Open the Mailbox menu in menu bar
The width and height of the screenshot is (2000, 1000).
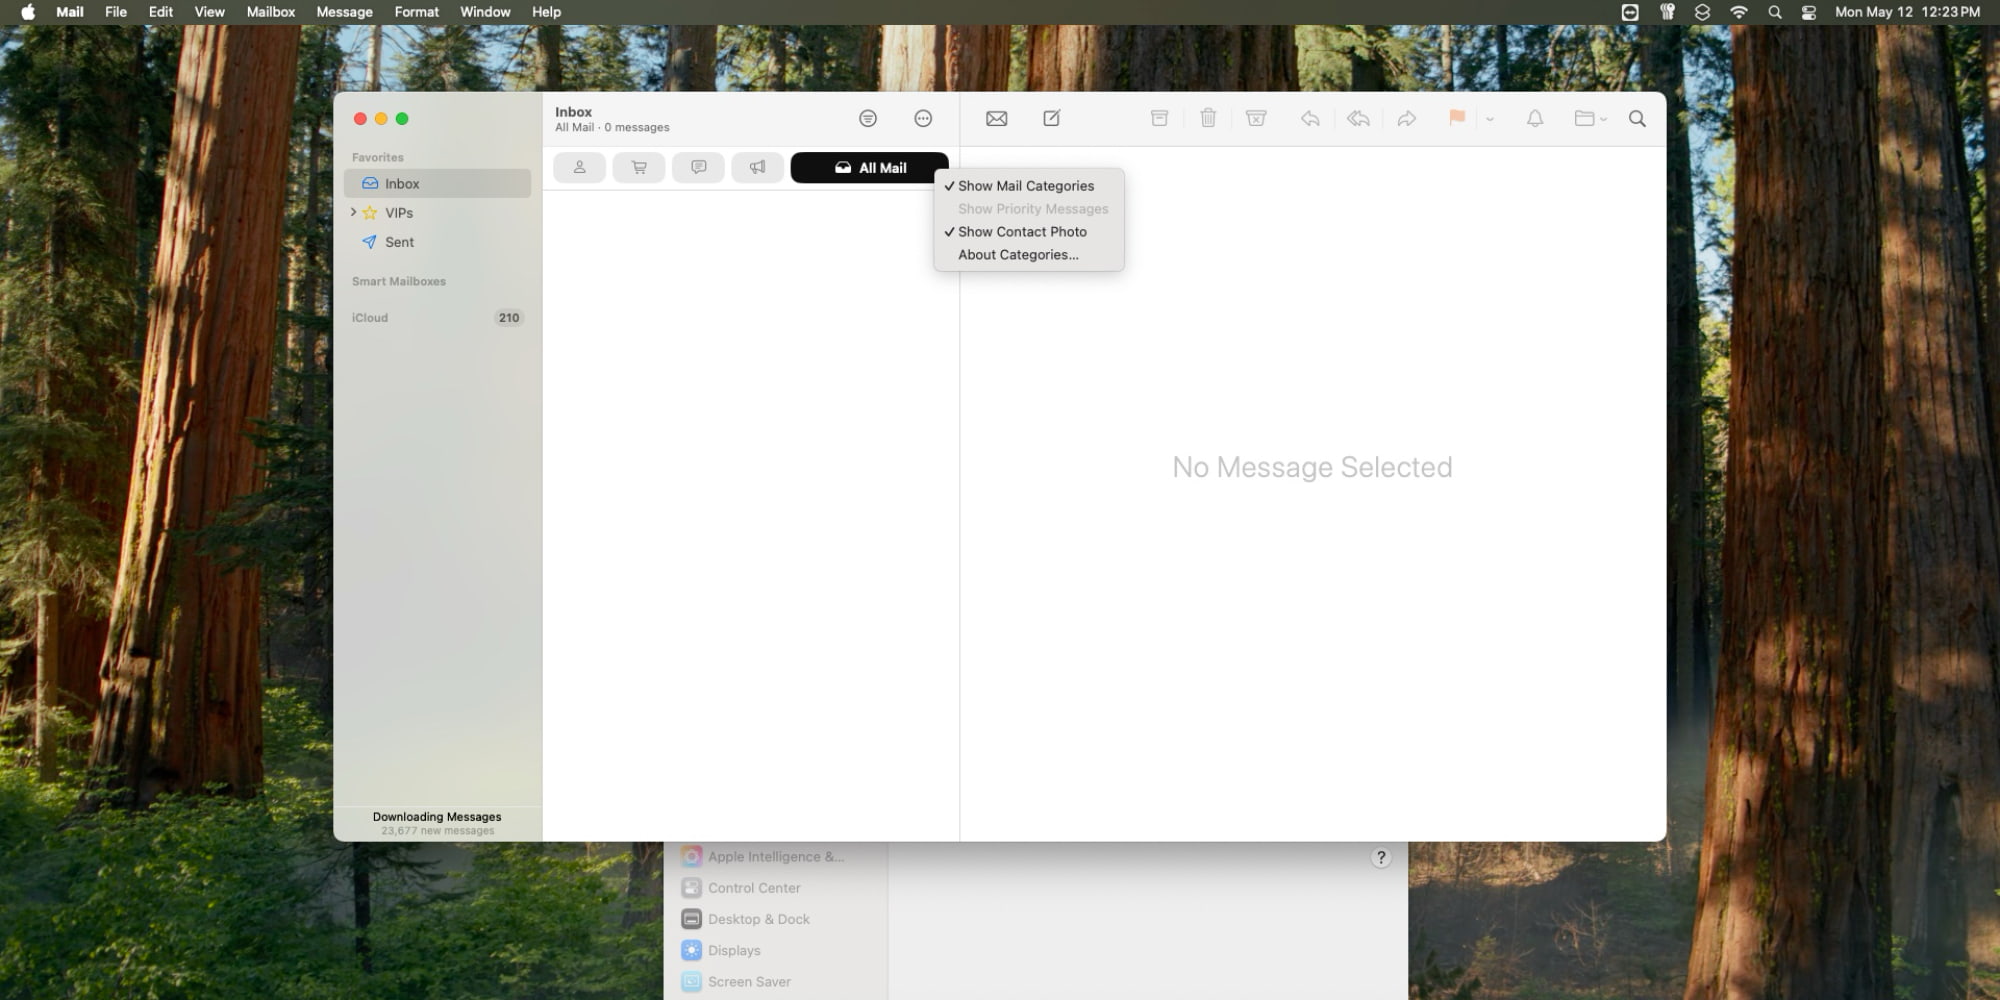pos(270,12)
